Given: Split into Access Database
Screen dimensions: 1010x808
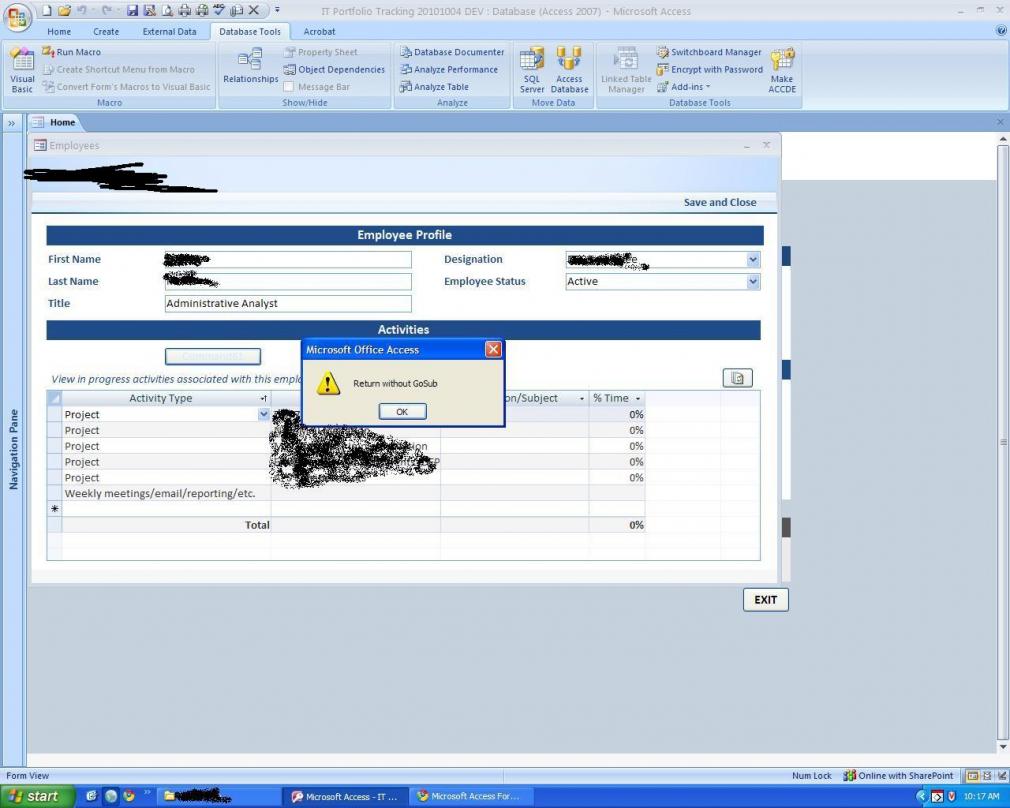Looking at the screenshot, I should 569,70.
